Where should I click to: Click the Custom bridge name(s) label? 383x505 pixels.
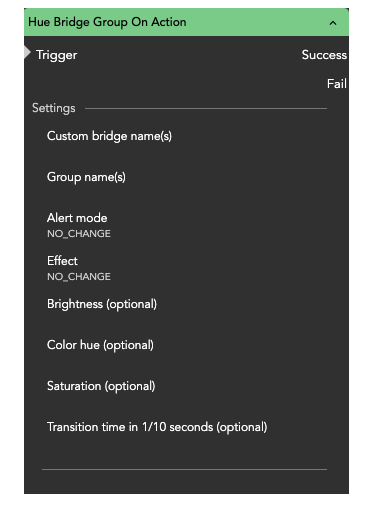click(x=109, y=136)
